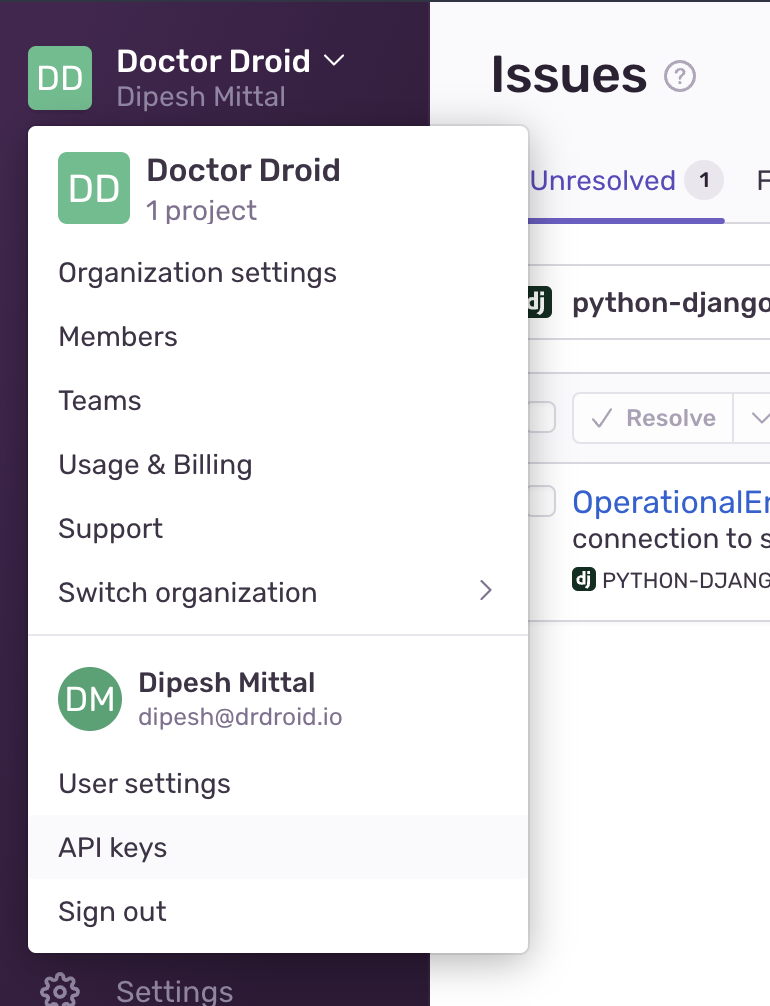Choose Switch organization
The width and height of the screenshot is (770, 1006).
[278, 592]
